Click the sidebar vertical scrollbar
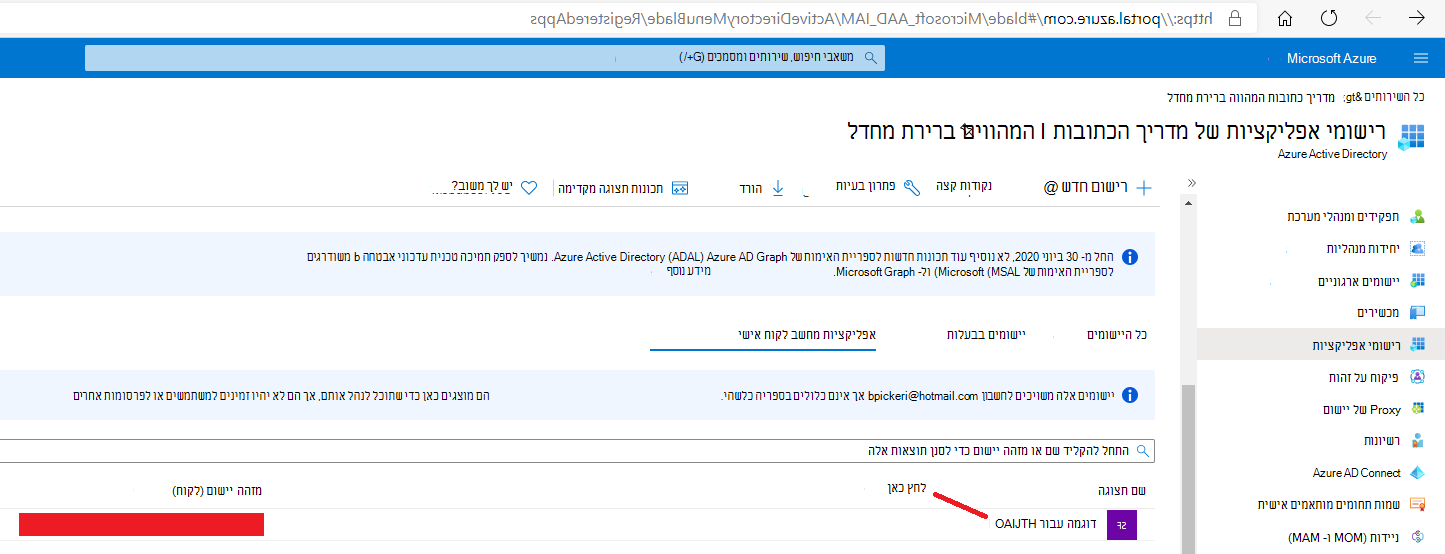 coord(1189,468)
